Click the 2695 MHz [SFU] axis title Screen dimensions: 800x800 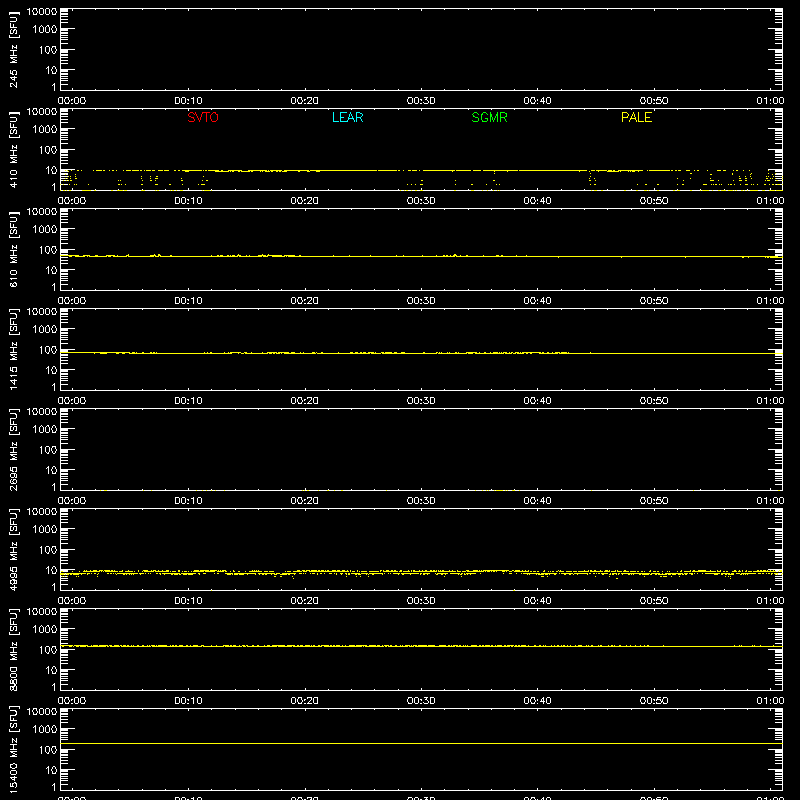click(13, 449)
